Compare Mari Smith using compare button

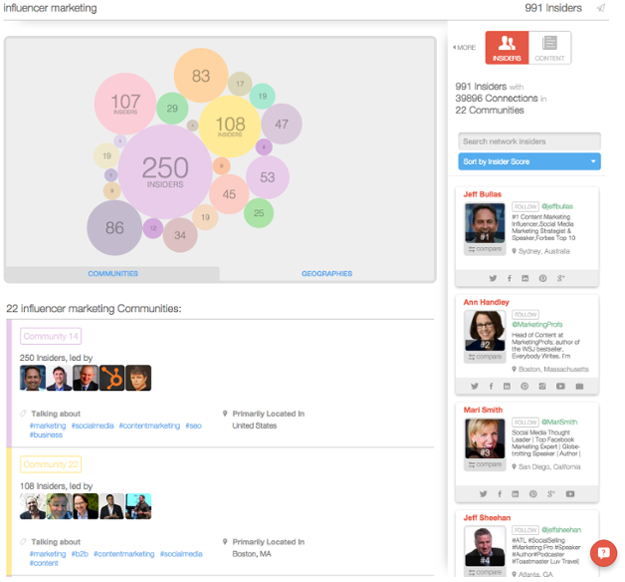(485, 465)
